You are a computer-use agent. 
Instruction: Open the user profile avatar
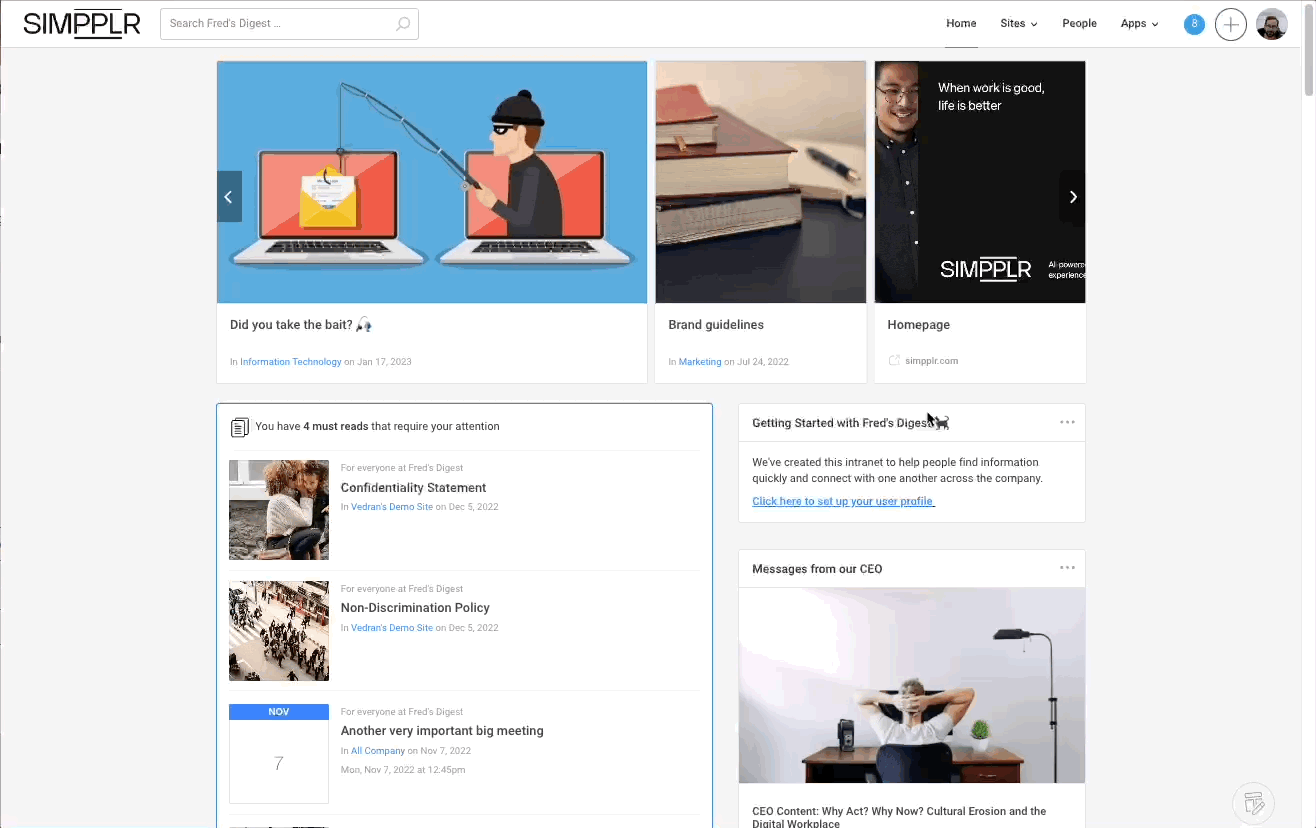[1271, 25]
